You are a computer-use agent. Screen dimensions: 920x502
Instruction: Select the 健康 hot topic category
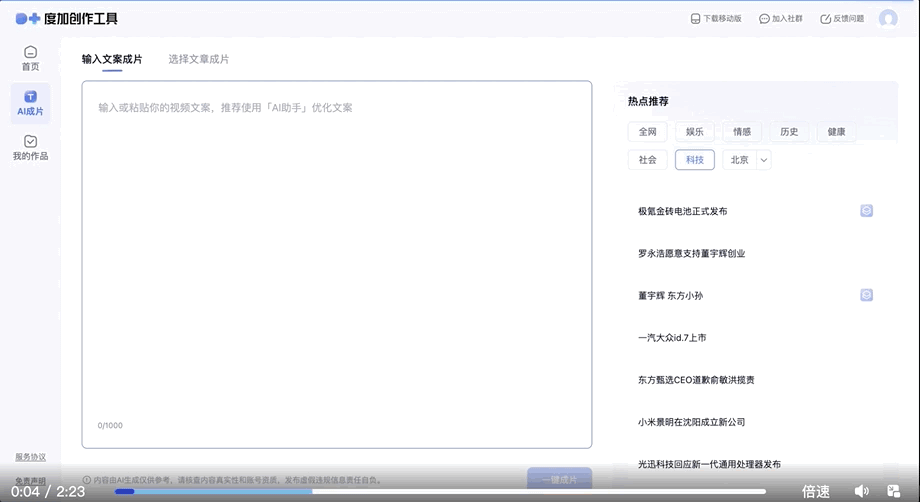[837, 132]
